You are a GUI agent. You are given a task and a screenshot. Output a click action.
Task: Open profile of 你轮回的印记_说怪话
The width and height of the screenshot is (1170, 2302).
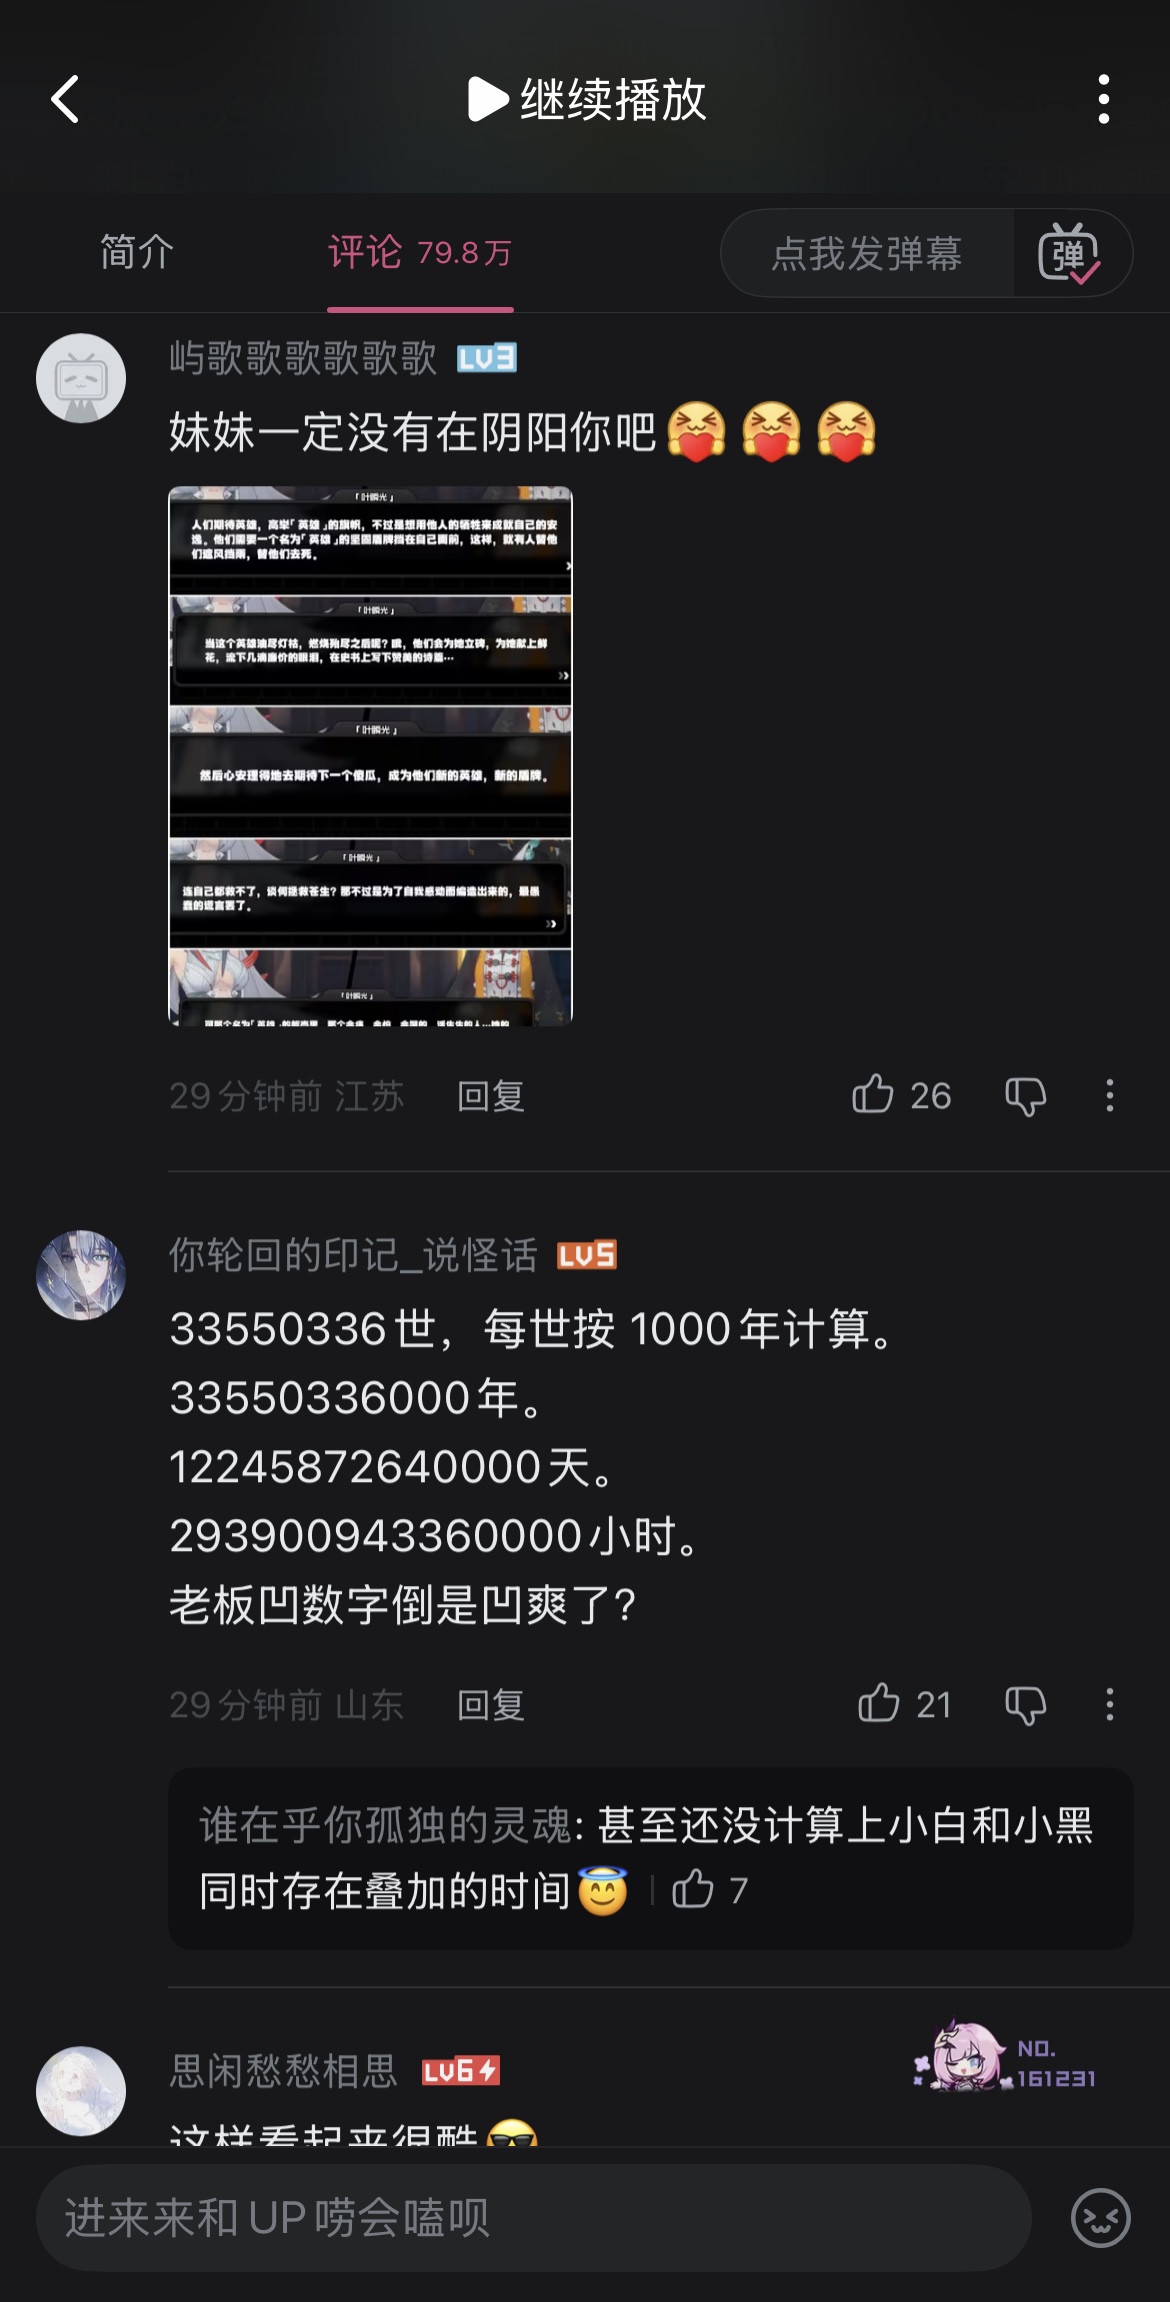[81, 1275]
